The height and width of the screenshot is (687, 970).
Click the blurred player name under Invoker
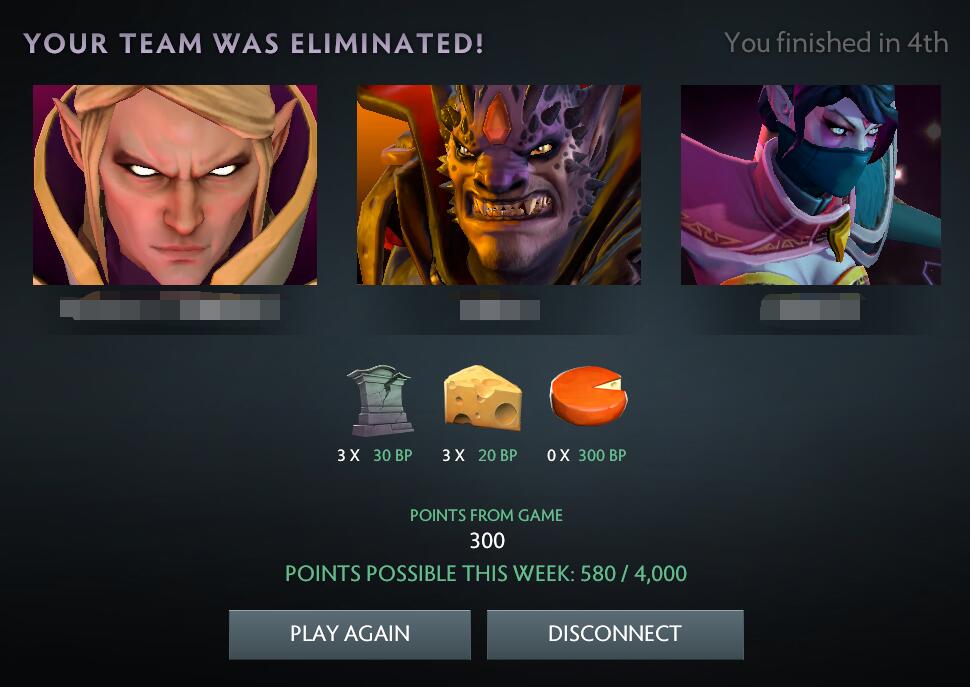click(x=170, y=307)
